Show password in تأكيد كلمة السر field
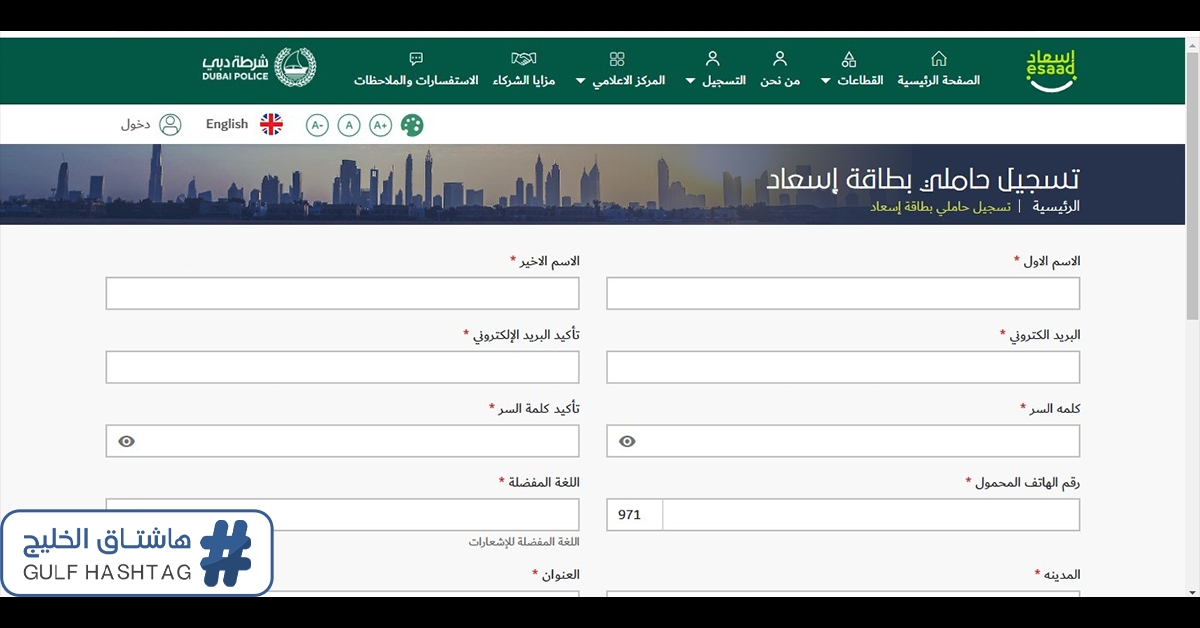Screen dimensions: 1200x628 (126, 441)
